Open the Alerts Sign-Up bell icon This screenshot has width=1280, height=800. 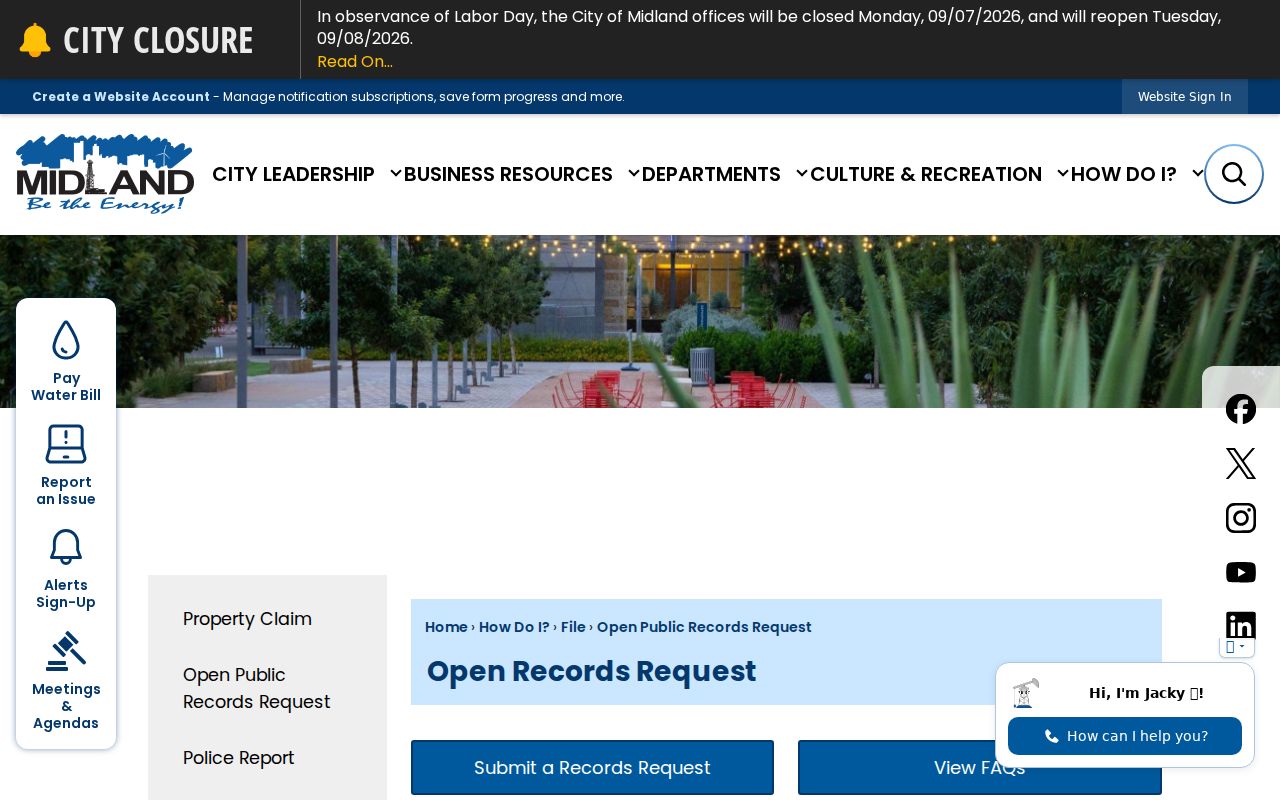pyautogui.click(x=66, y=547)
